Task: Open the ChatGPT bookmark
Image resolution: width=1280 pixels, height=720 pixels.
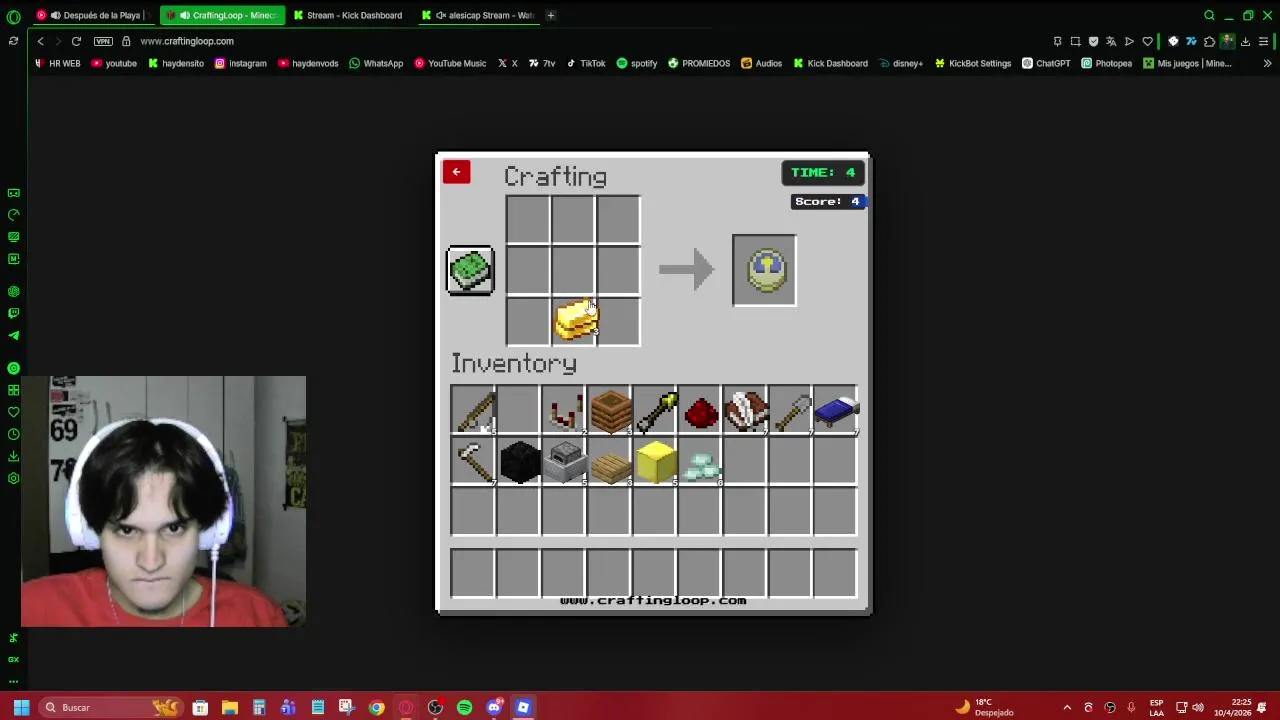Action: [1046, 63]
